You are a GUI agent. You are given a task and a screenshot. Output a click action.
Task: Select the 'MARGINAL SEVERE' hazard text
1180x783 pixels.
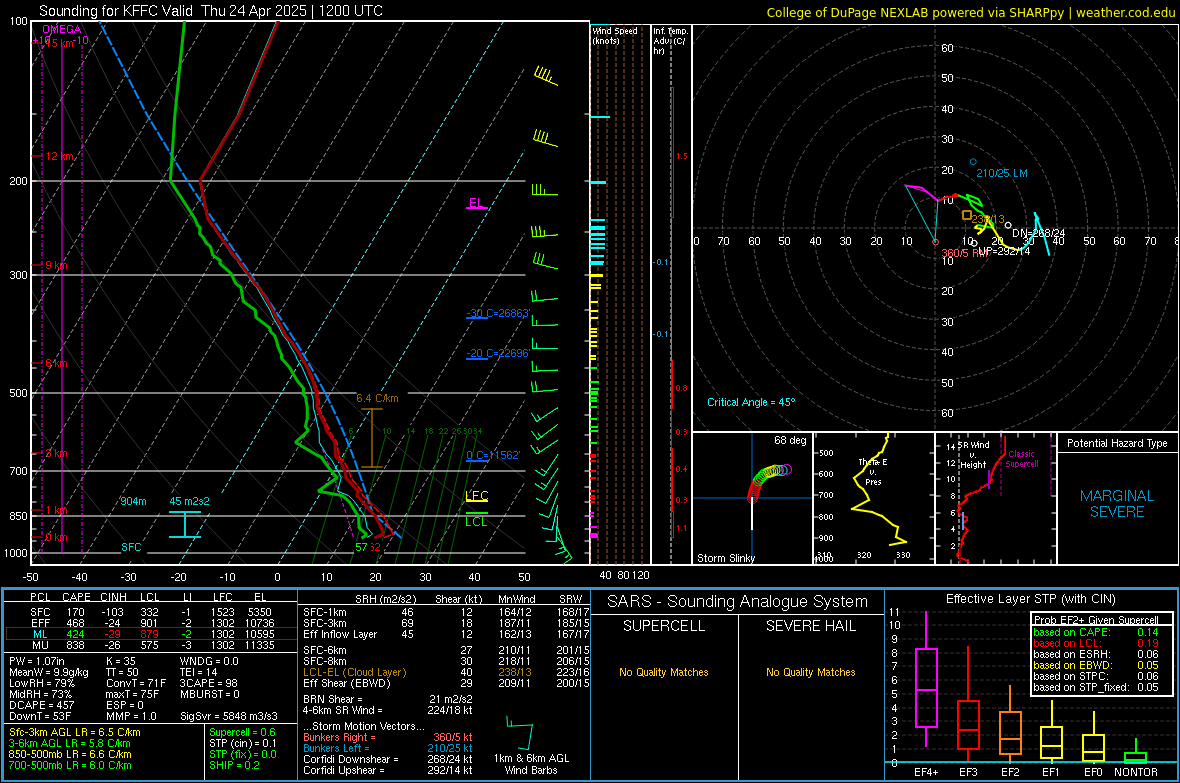pos(1117,504)
